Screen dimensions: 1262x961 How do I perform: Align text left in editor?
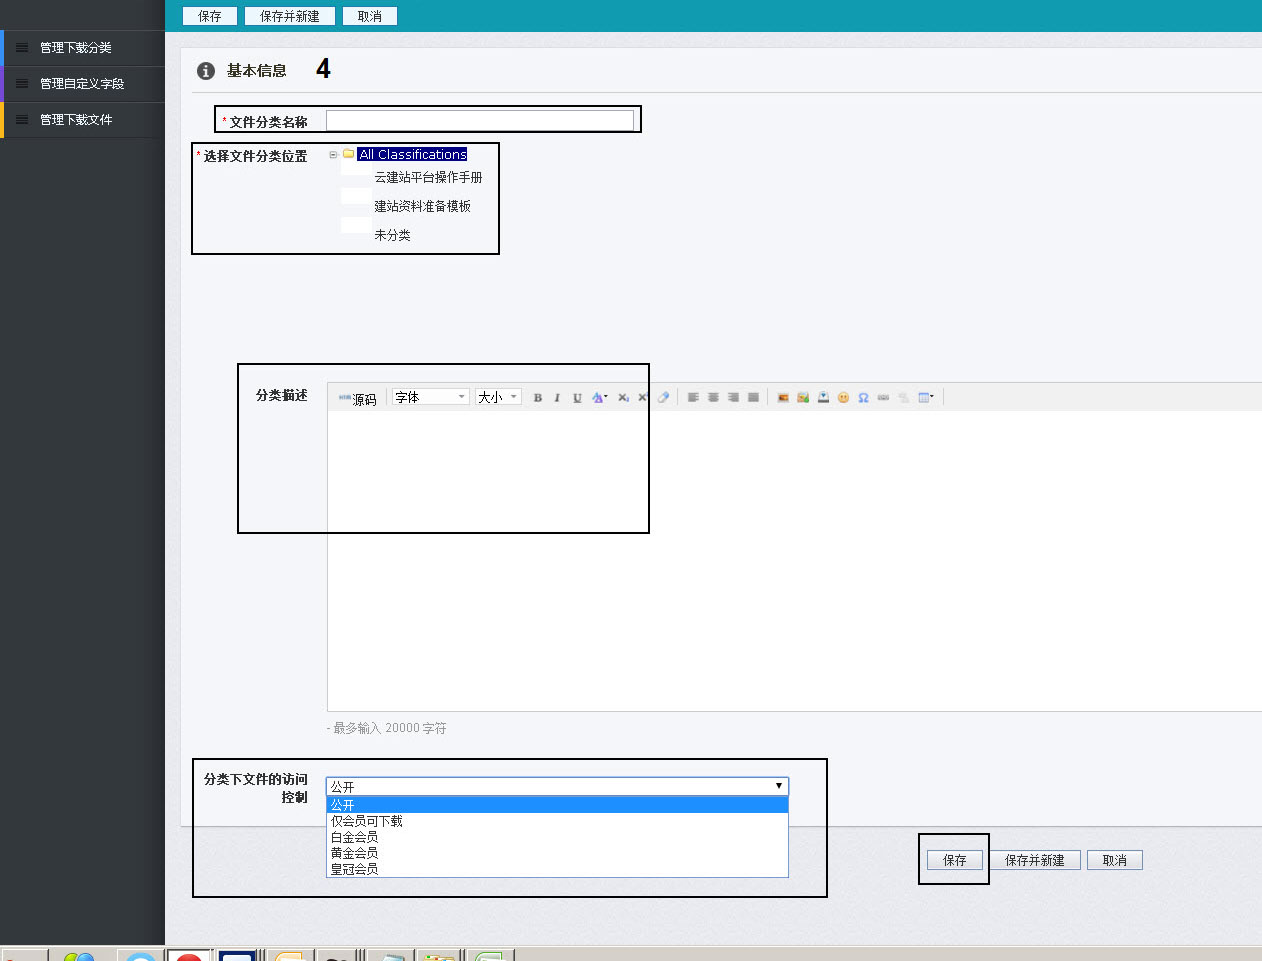[x=693, y=398]
